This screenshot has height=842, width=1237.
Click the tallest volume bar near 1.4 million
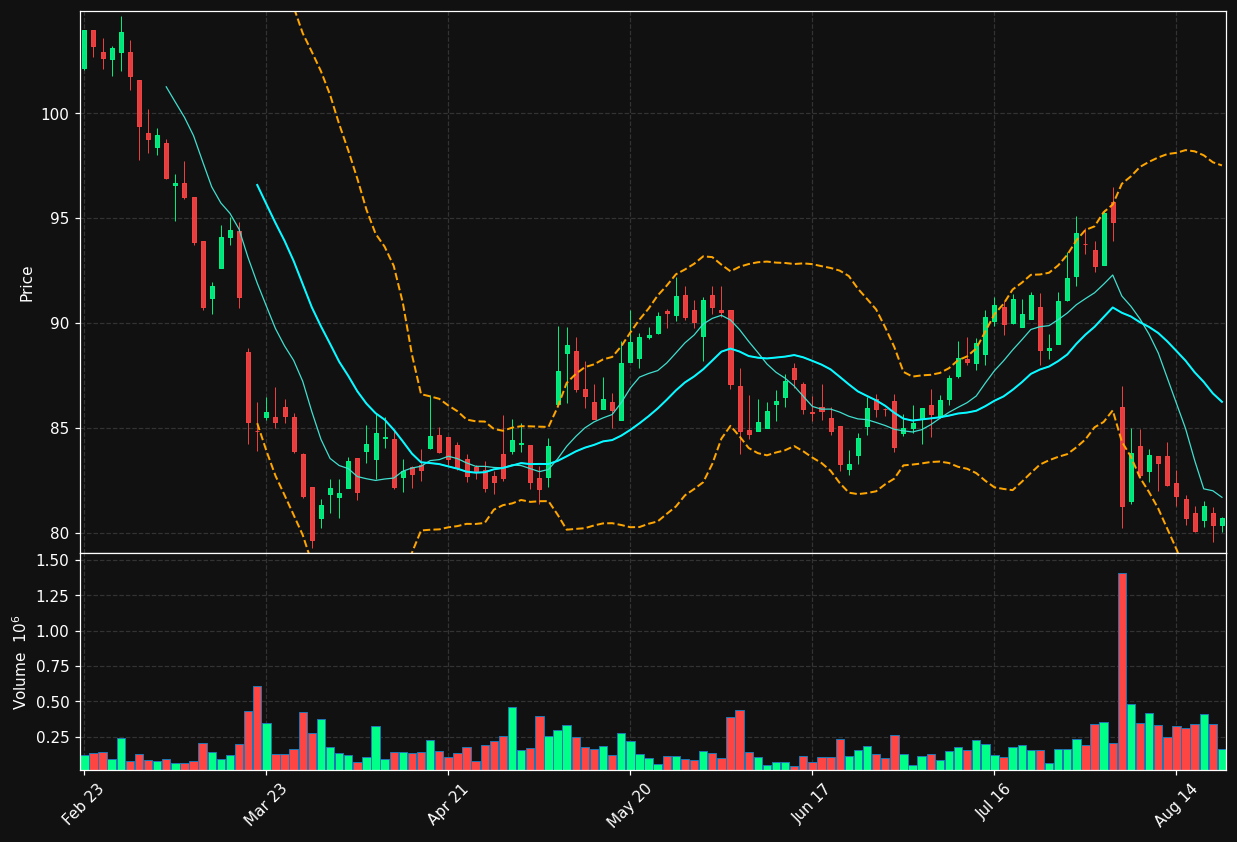tap(1122, 671)
